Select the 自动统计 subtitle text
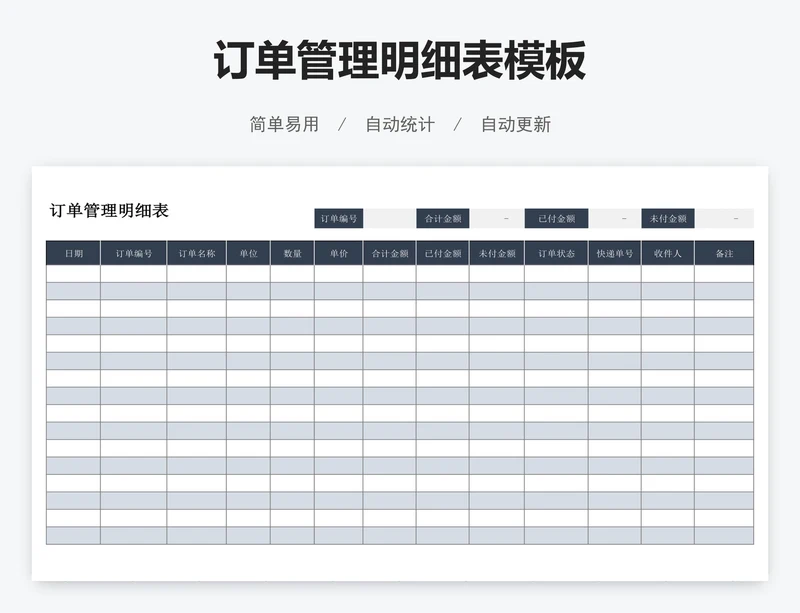This screenshot has height=613, width=800. click(x=400, y=124)
